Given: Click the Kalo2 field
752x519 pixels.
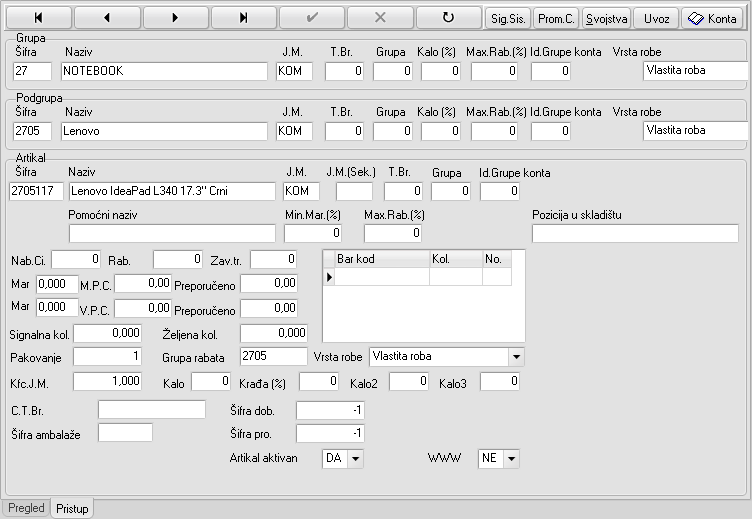Looking at the screenshot, I should [409, 382].
